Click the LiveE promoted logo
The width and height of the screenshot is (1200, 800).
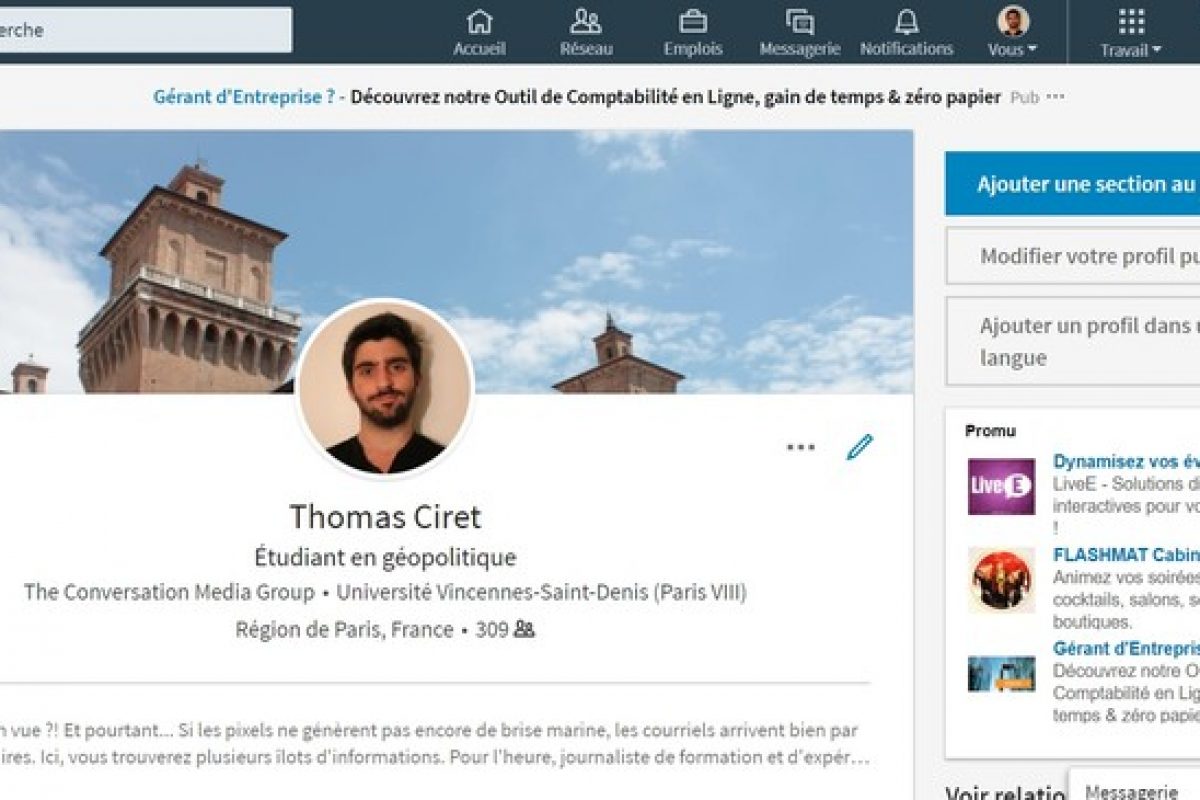pos(1001,487)
